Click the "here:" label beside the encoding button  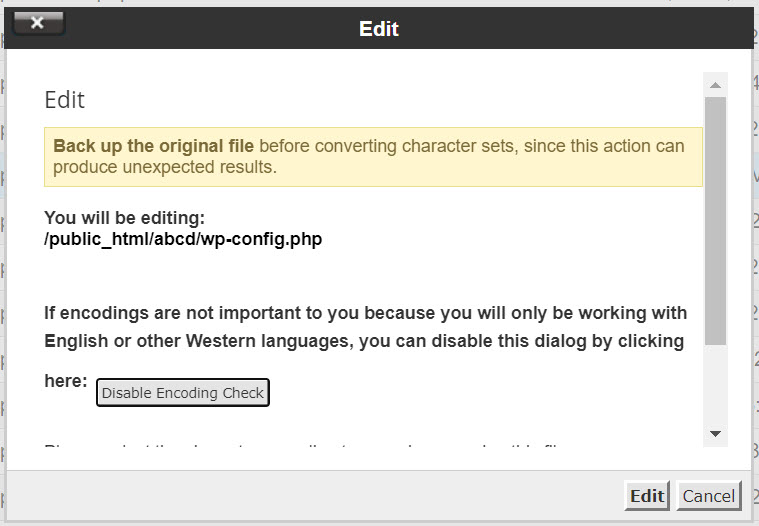click(66, 381)
